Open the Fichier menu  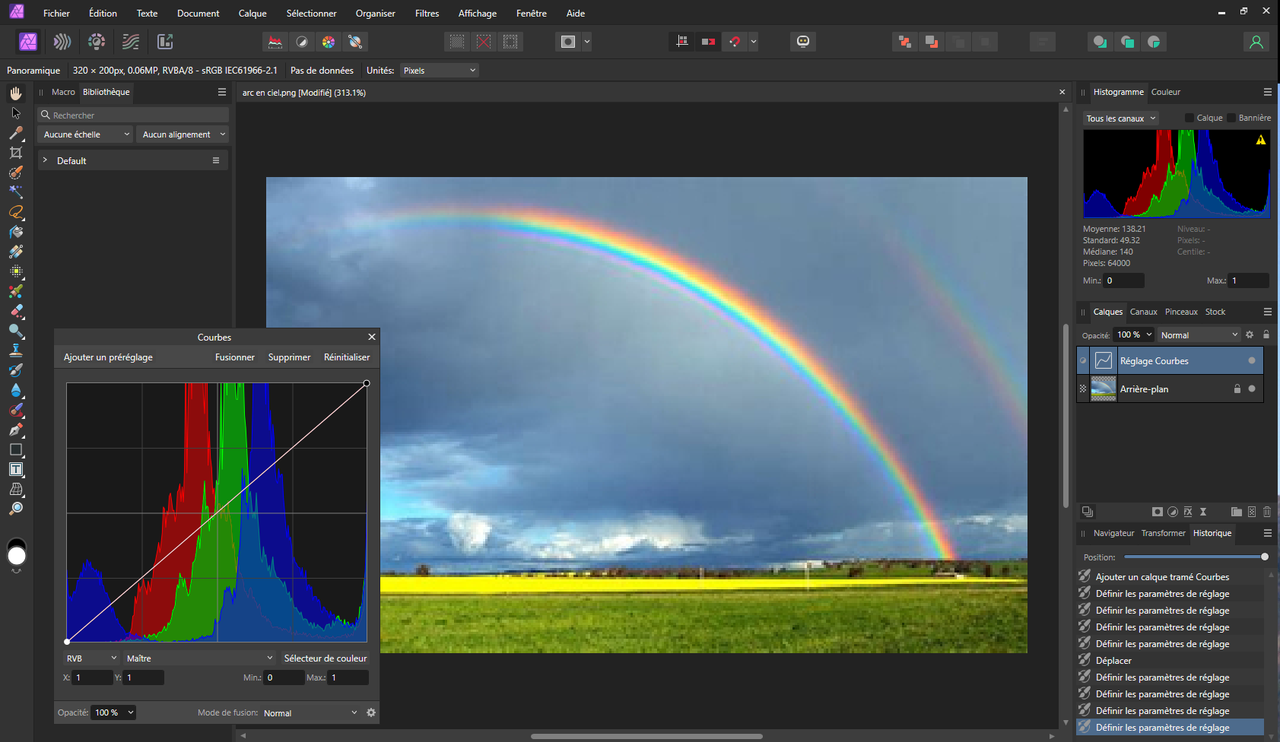tap(56, 14)
